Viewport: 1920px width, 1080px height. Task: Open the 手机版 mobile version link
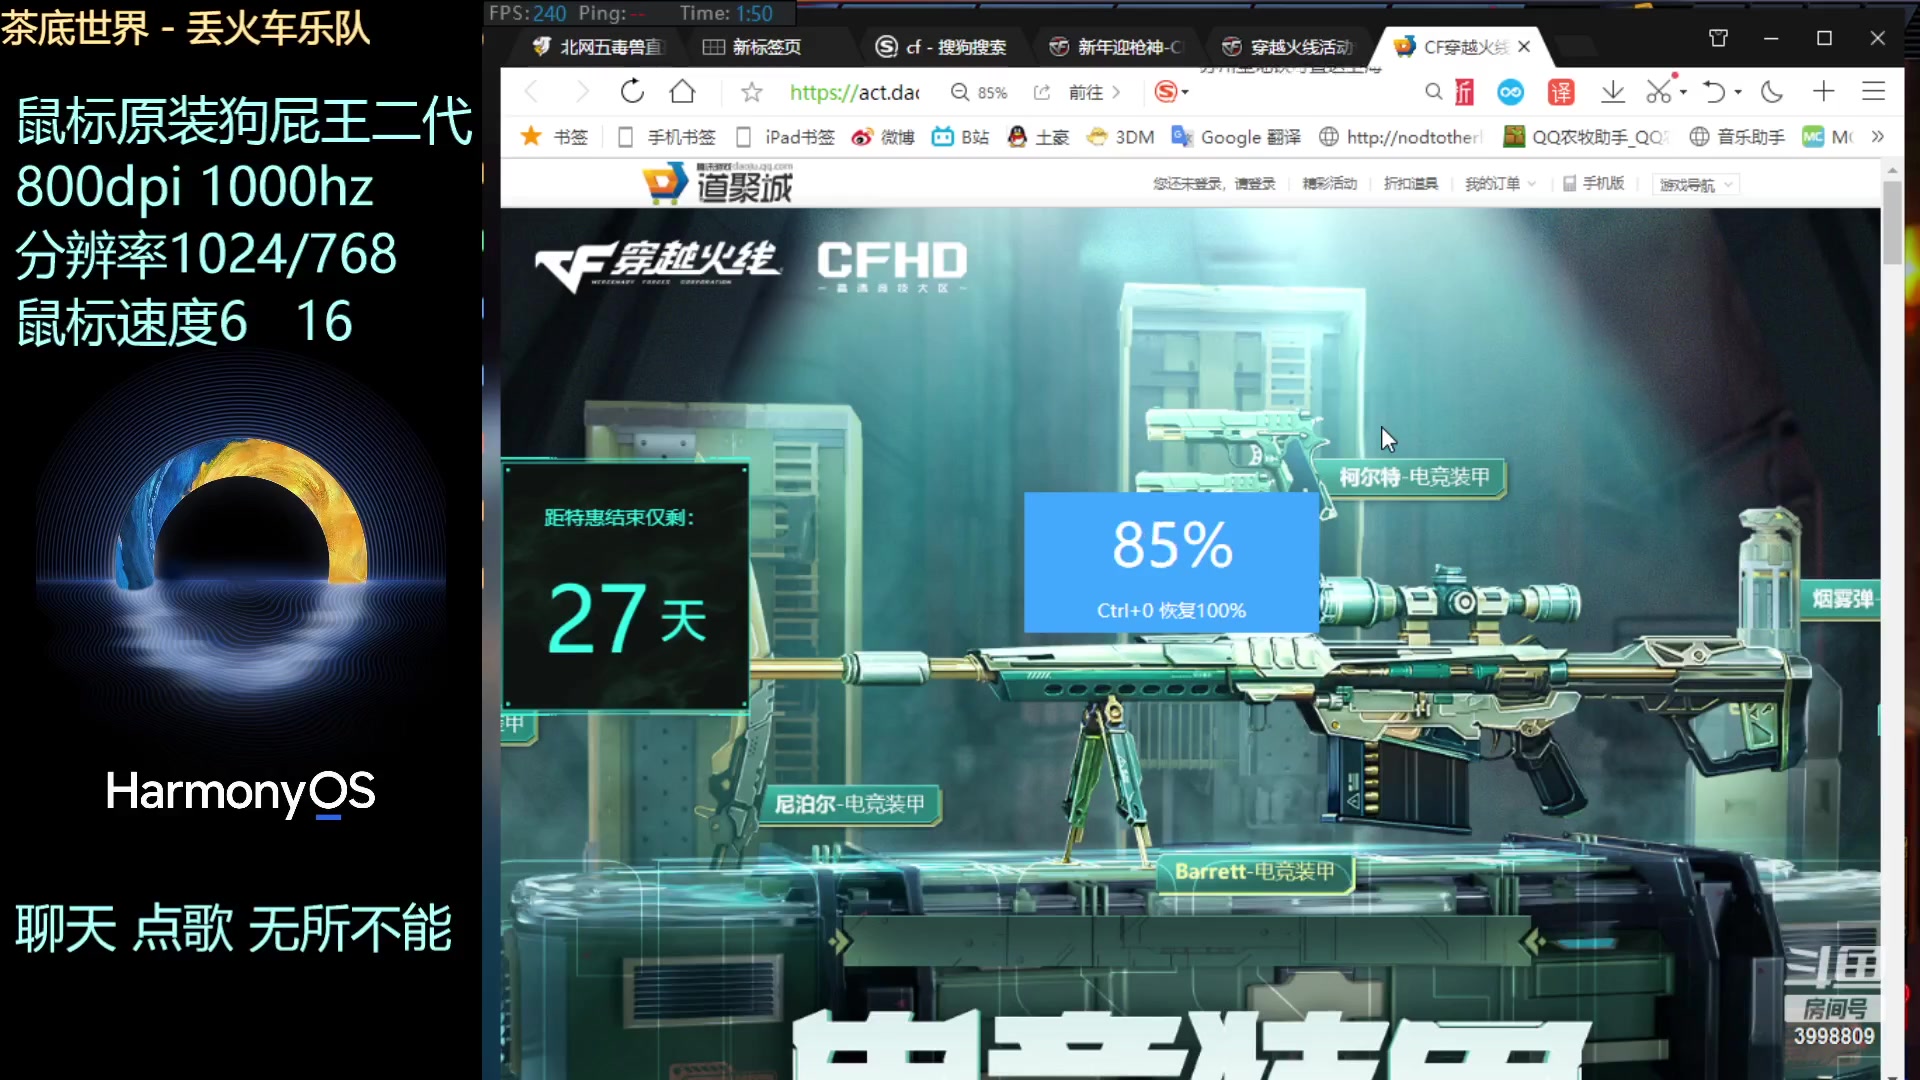1594,184
